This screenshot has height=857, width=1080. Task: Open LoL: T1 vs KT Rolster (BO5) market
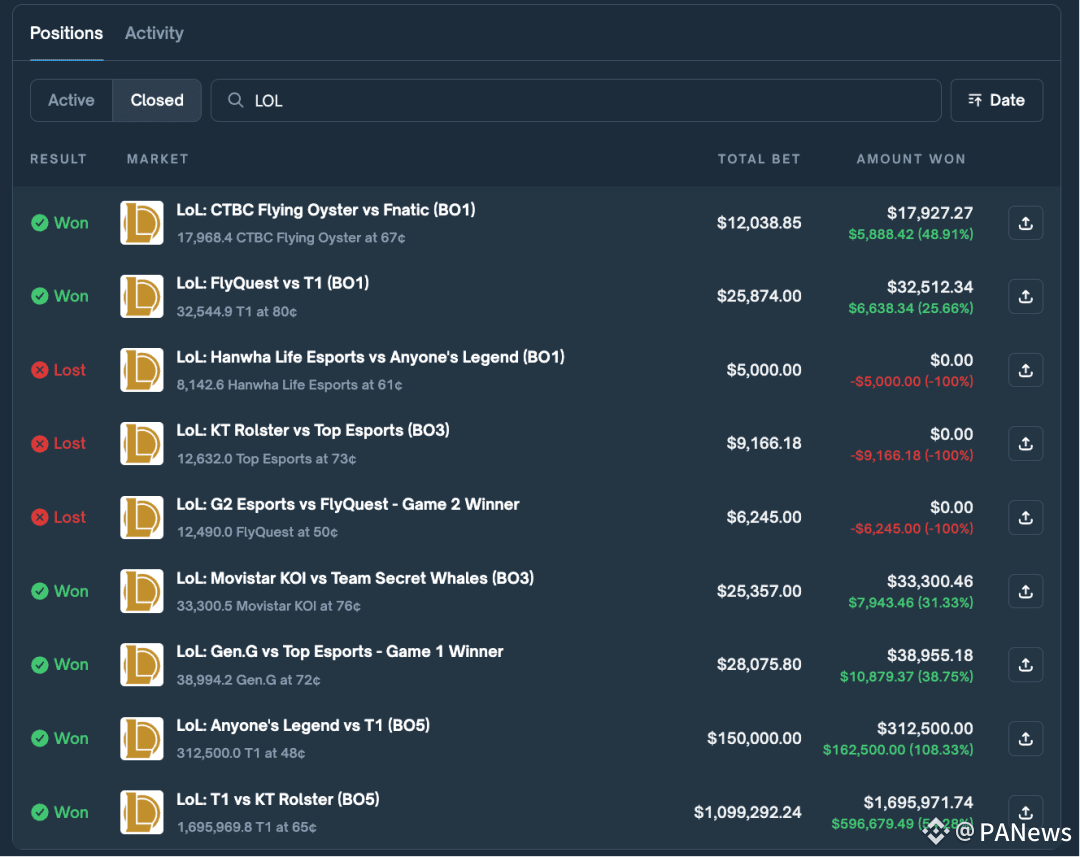[x=278, y=799]
